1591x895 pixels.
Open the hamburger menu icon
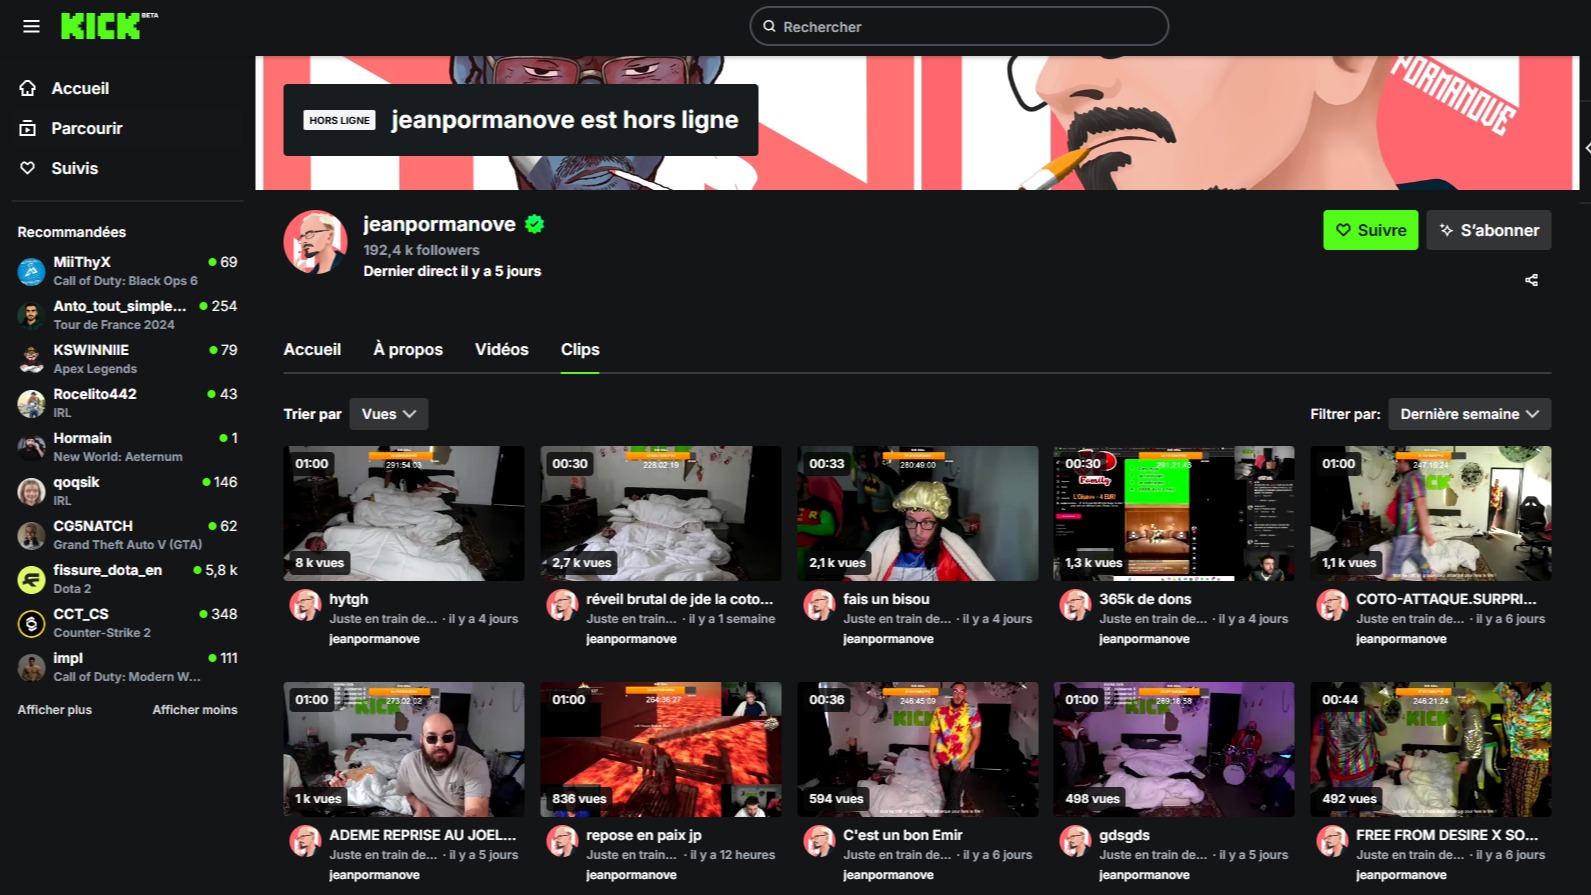coord(32,26)
